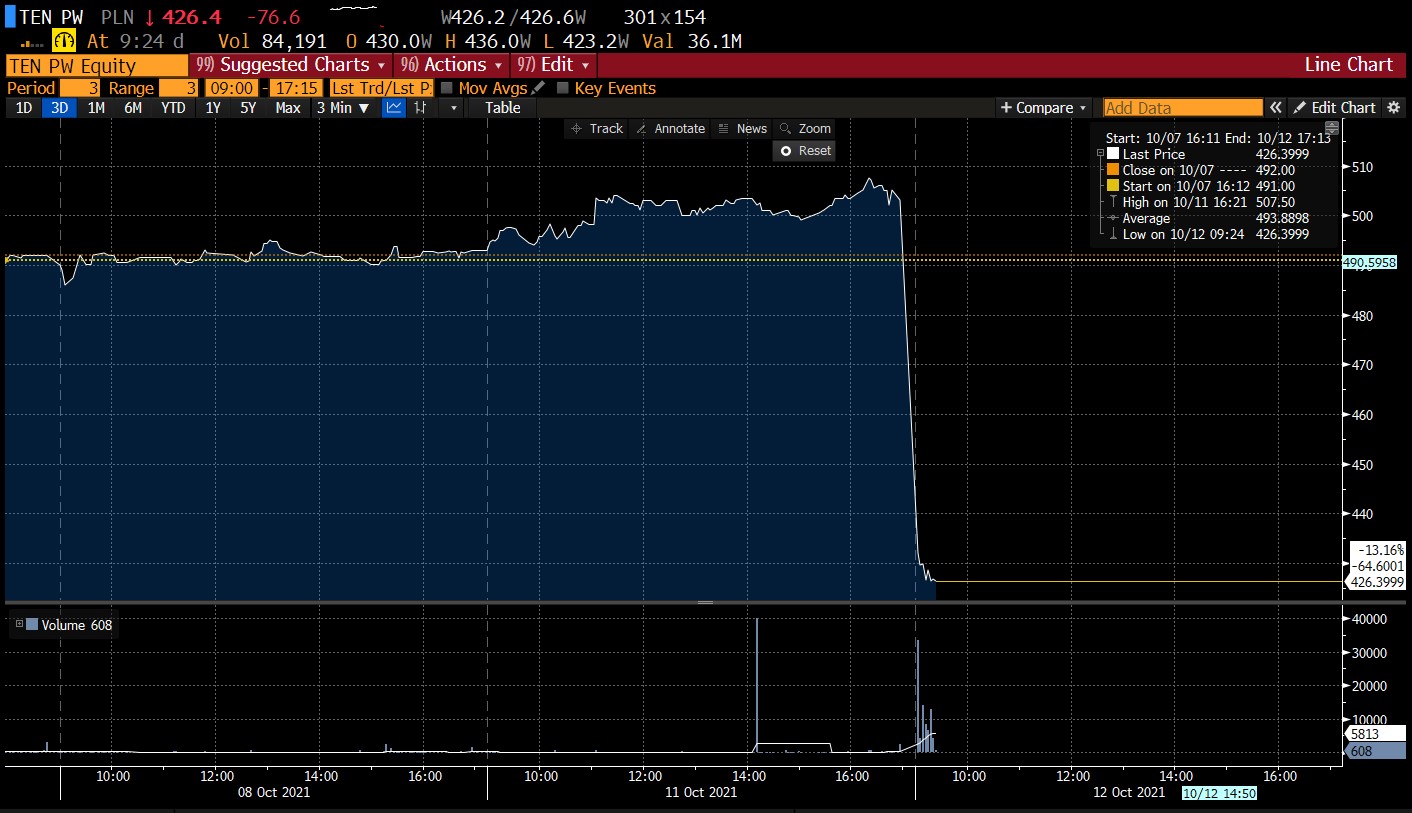The height and width of the screenshot is (813, 1412).
Task: Select the Max time range tab
Action: 288,107
